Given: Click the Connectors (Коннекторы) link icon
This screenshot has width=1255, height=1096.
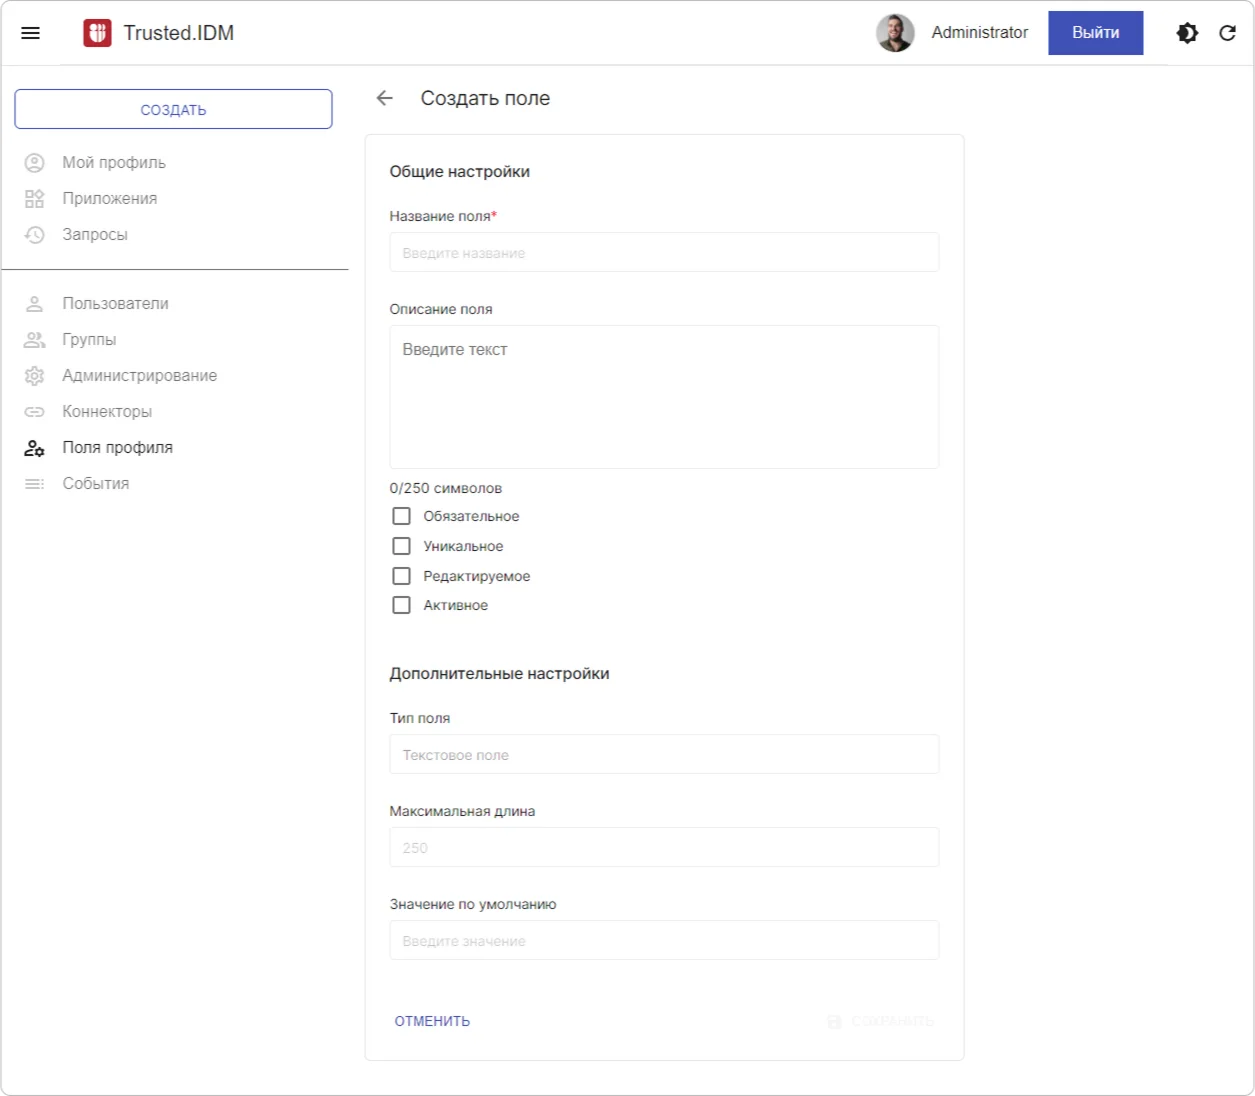Looking at the screenshot, I should (35, 412).
